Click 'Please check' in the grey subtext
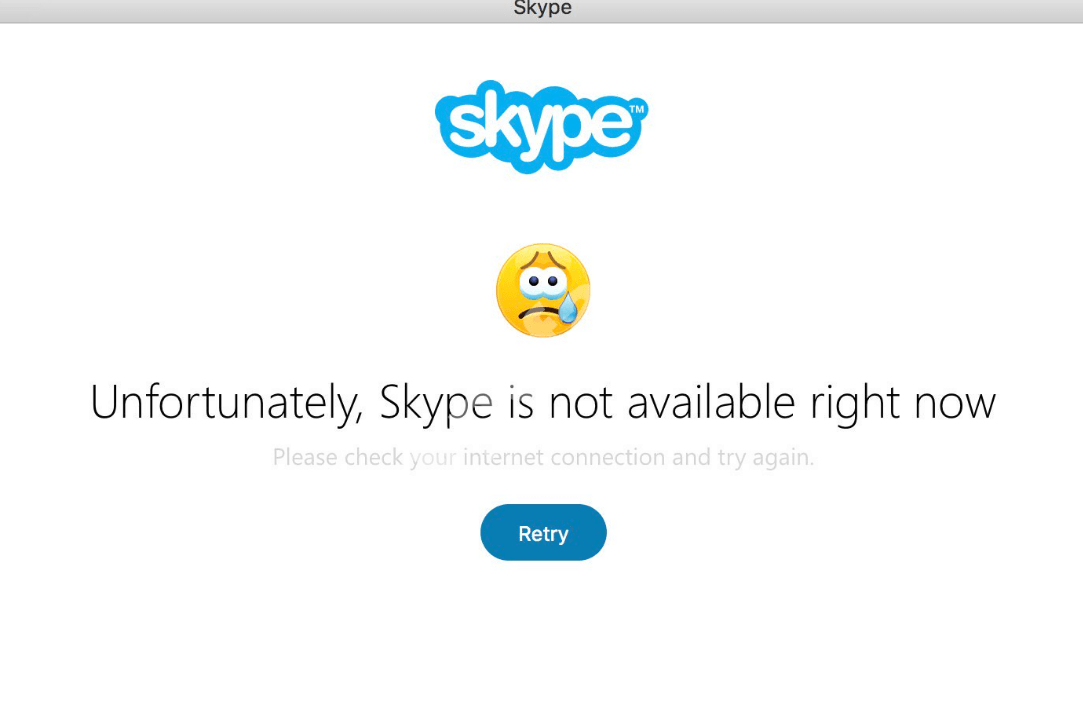The width and height of the screenshot is (1083, 707). pos(338,458)
